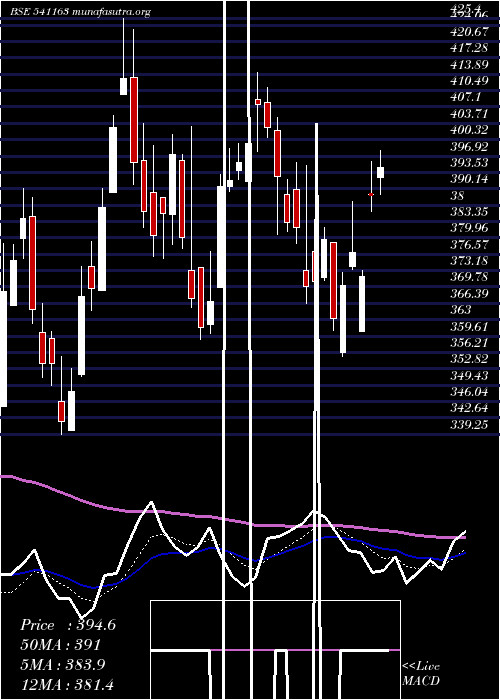Click the 352.82 price level label
500x700 pixels.
(x=469, y=360)
